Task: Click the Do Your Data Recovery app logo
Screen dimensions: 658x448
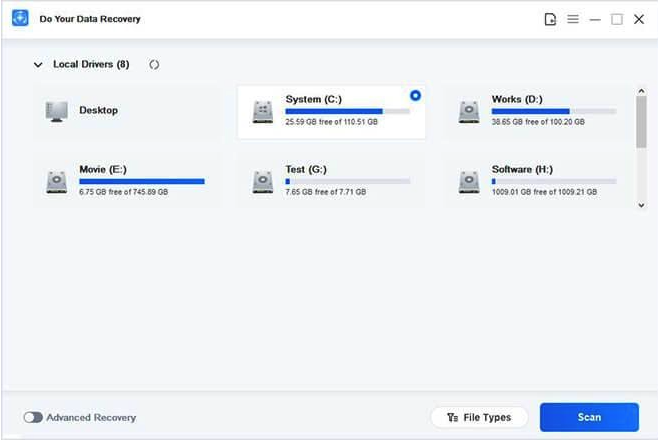Action: (x=20, y=18)
